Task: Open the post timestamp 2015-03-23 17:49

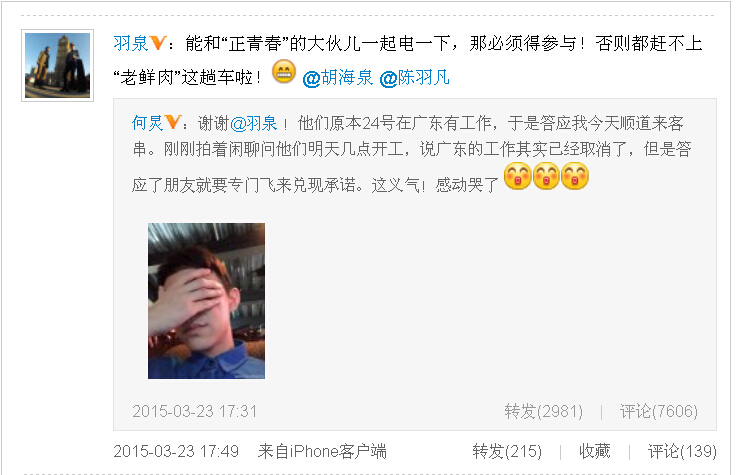Action: coord(176,451)
